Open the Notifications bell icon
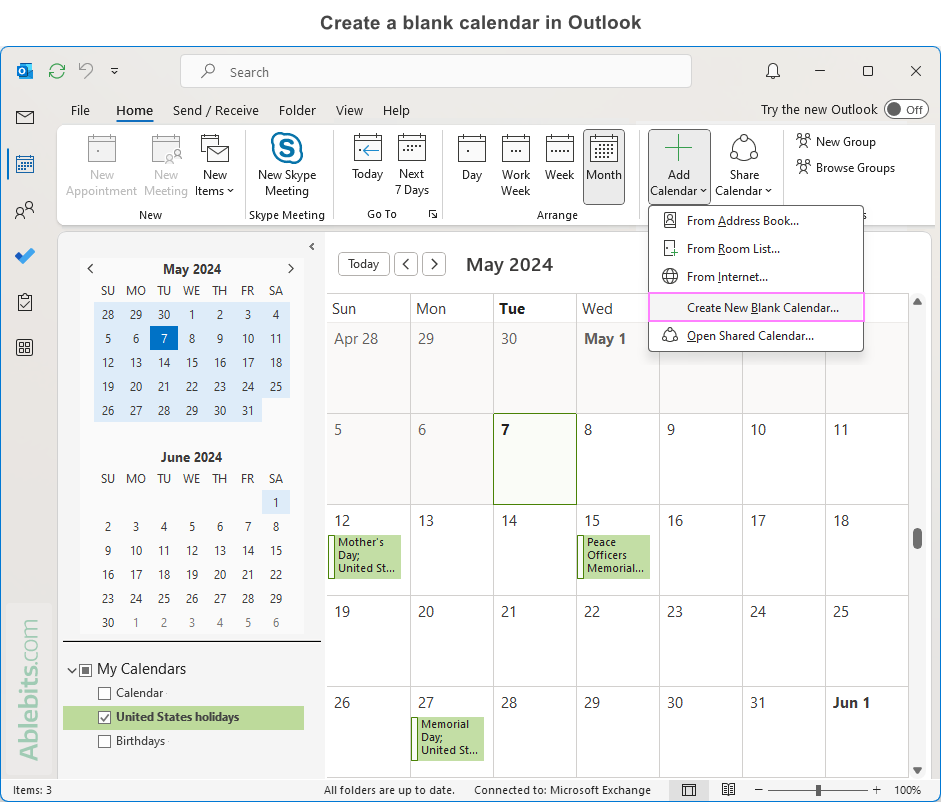This screenshot has height=802, width=941. point(771,71)
